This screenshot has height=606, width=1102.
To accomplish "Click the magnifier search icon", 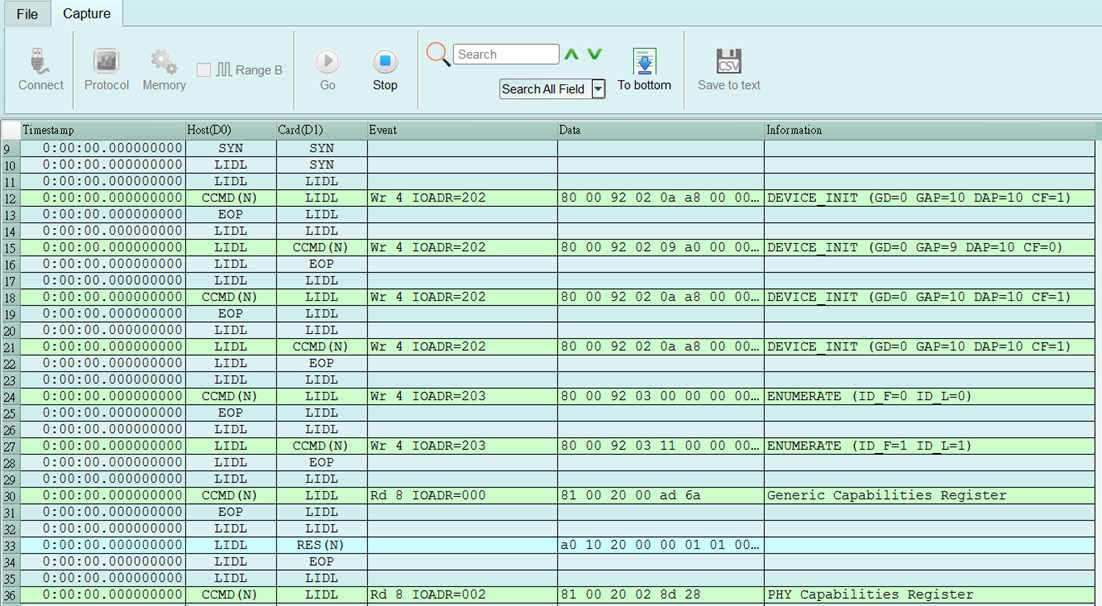I will coord(438,54).
